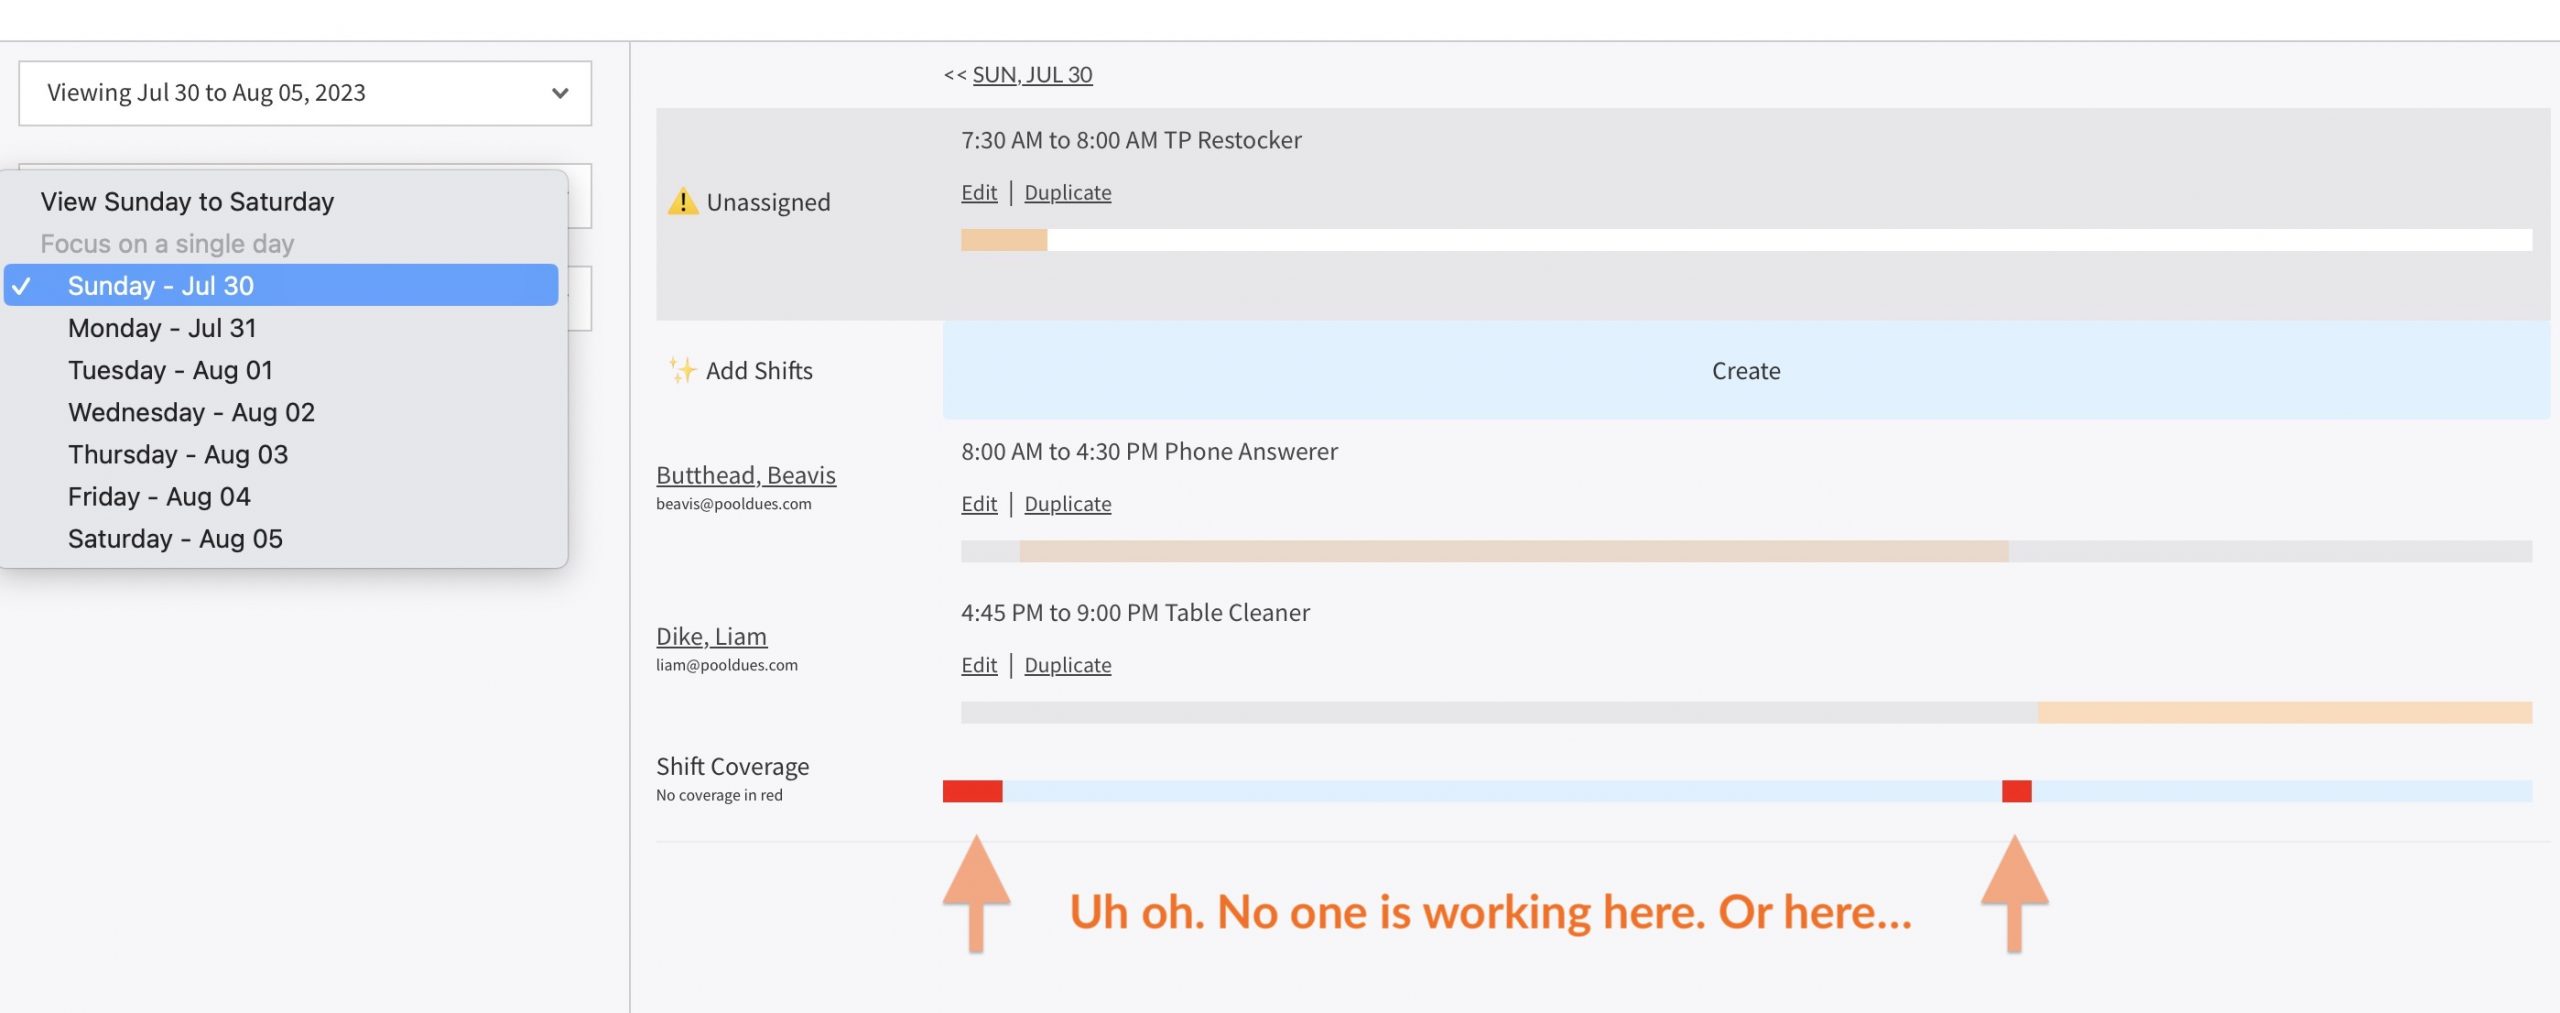Viewport: 2560px width, 1013px height.
Task: Click the unassigned warning triangle icon
Action: 682,202
